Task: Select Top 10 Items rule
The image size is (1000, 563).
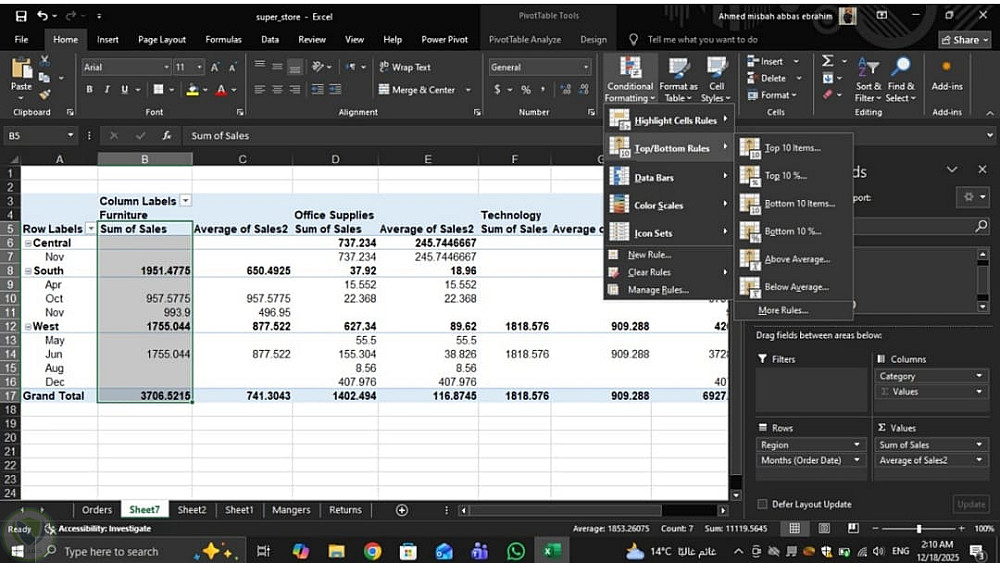Action: pyautogui.click(x=791, y=148)
